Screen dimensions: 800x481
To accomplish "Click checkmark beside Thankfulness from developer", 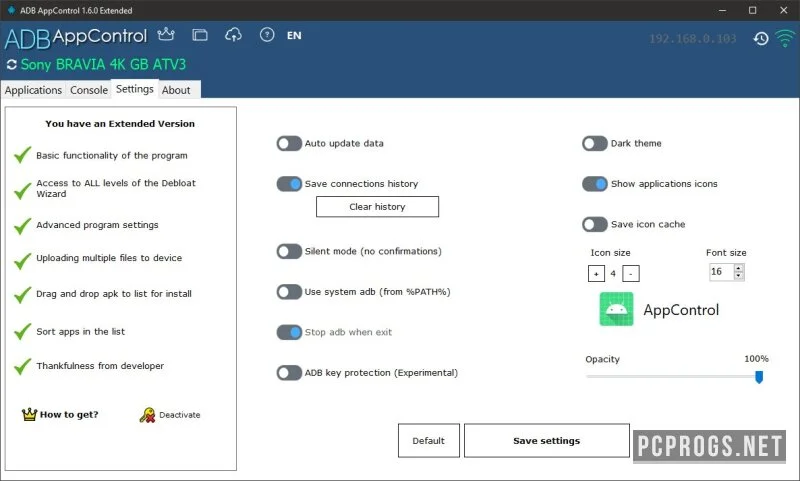I will click(x=22, y=366).
